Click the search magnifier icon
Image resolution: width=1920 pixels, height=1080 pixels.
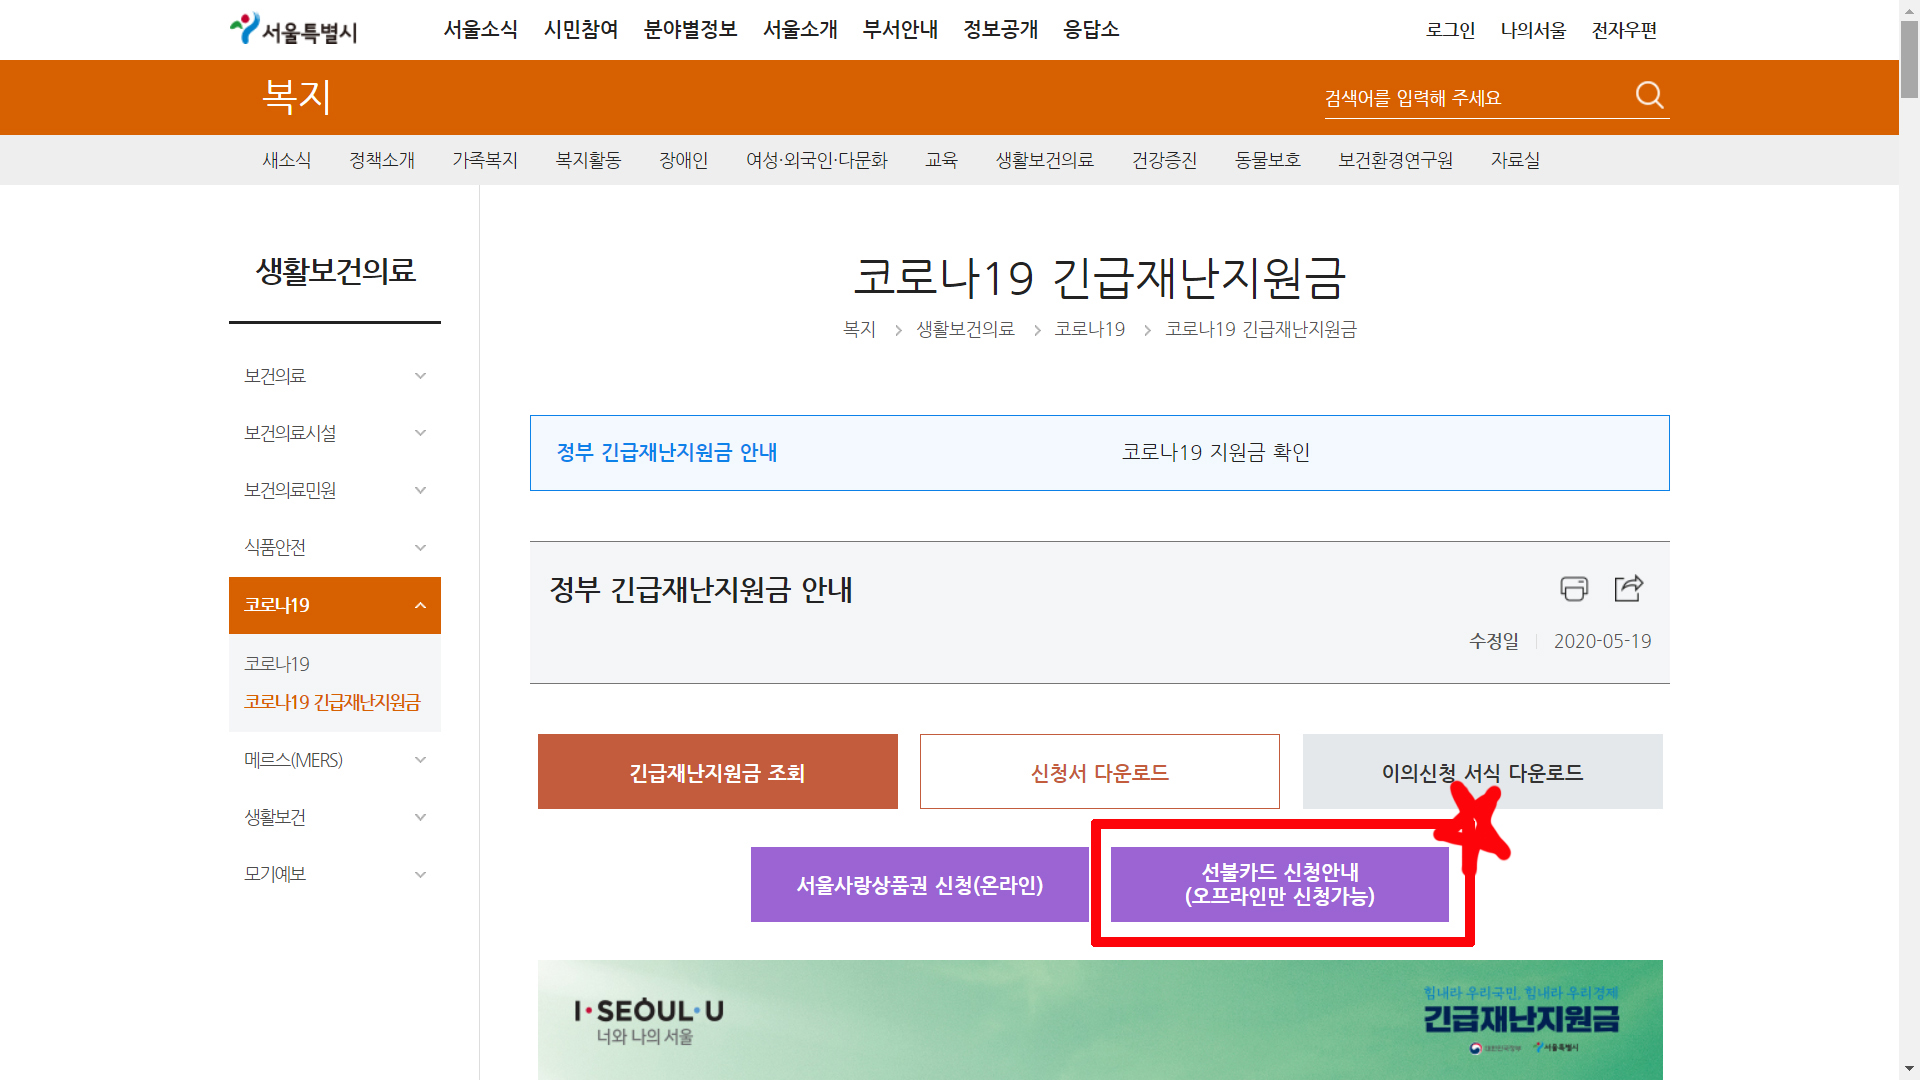1649,96
